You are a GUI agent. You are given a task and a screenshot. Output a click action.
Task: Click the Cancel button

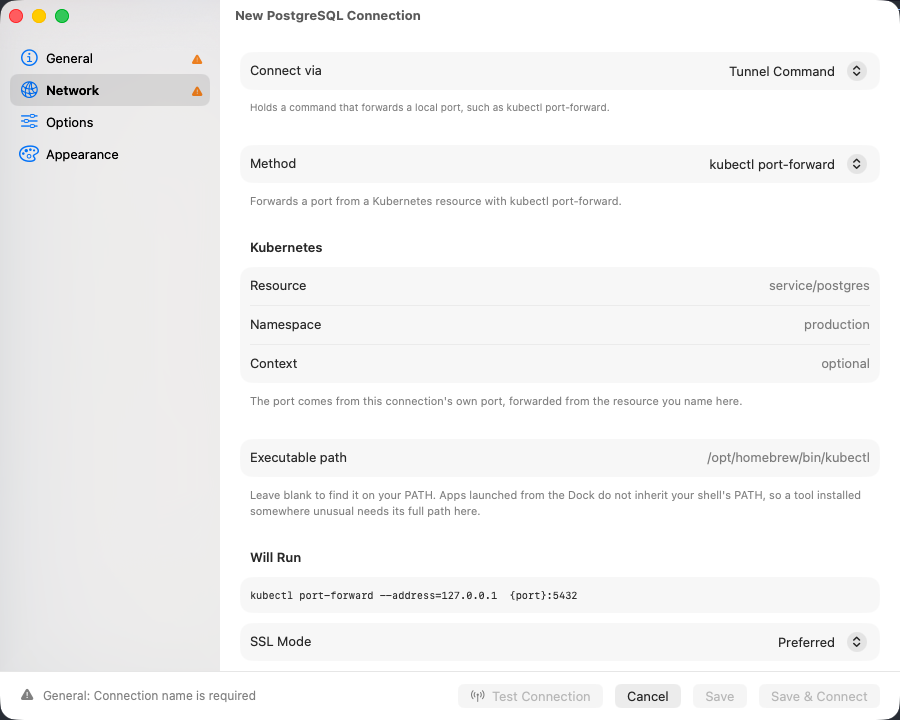point(647,696)
